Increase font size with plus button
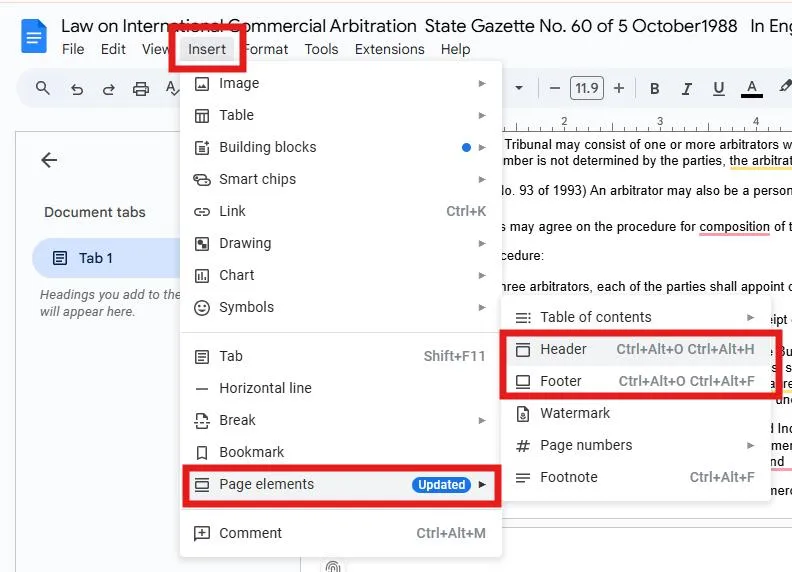This screenshot has height=572, width=792. [619, 88]
